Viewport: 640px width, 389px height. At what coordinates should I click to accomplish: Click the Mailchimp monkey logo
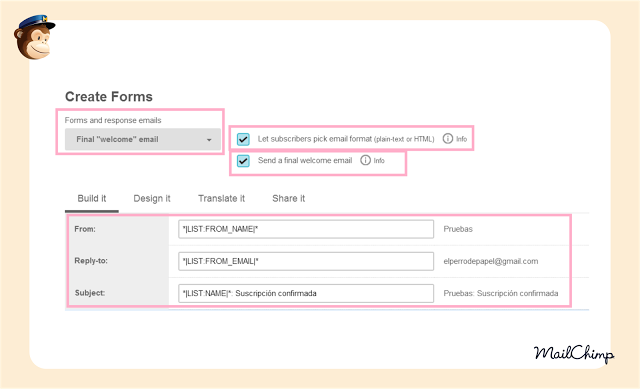pos(34,38)
